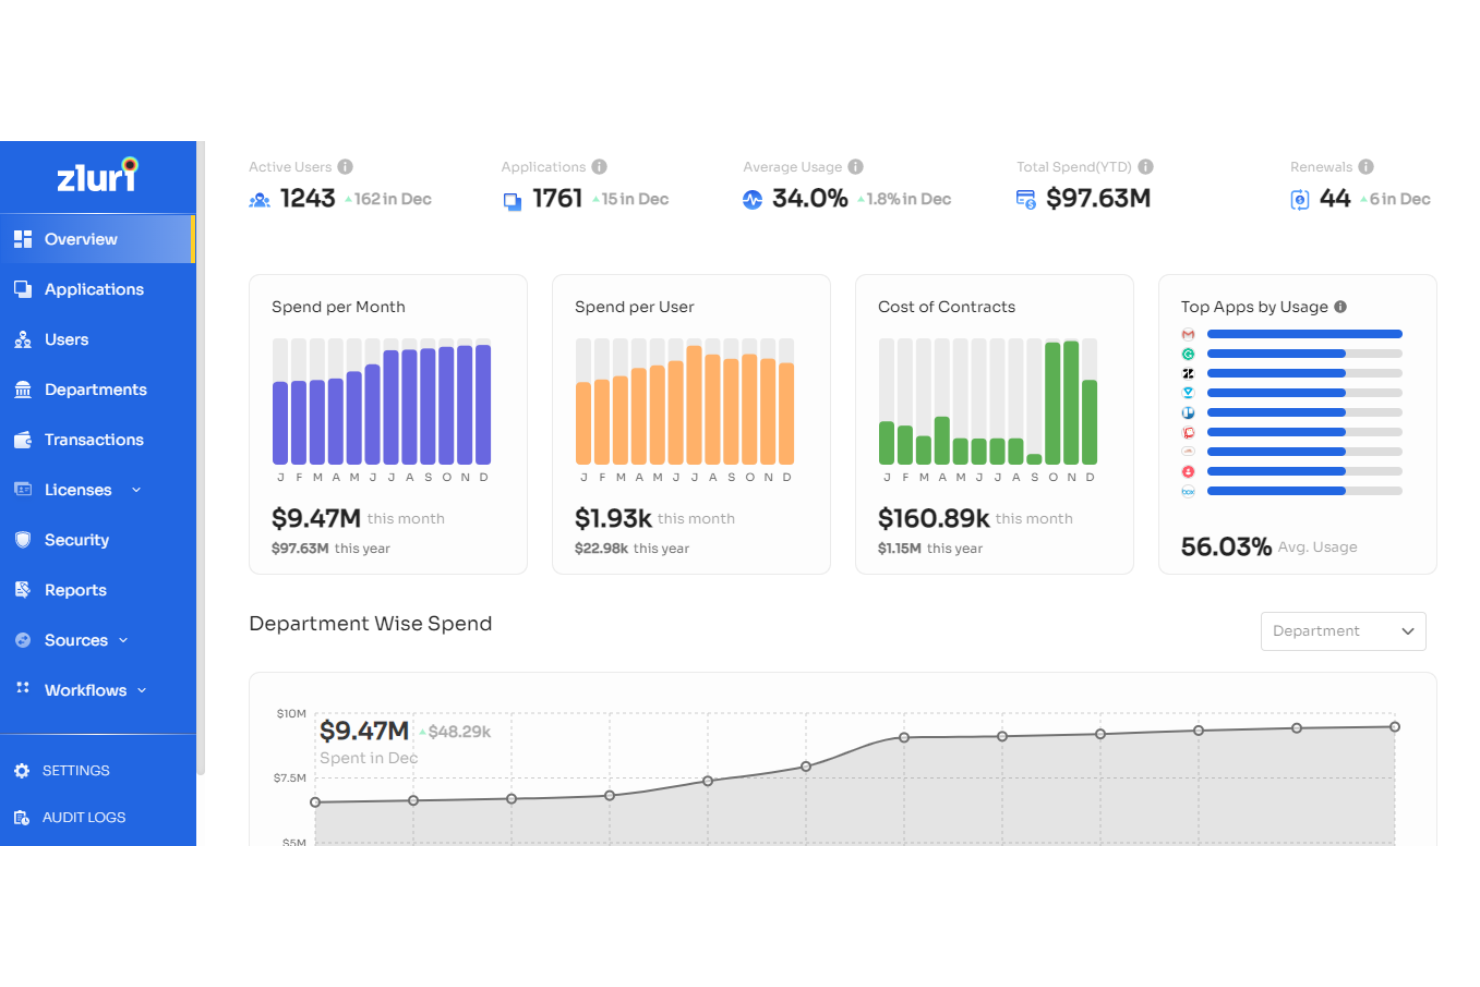1480x987 pixels.
Task: Select the Departments sidebar icon
Action: pos(23,389)
